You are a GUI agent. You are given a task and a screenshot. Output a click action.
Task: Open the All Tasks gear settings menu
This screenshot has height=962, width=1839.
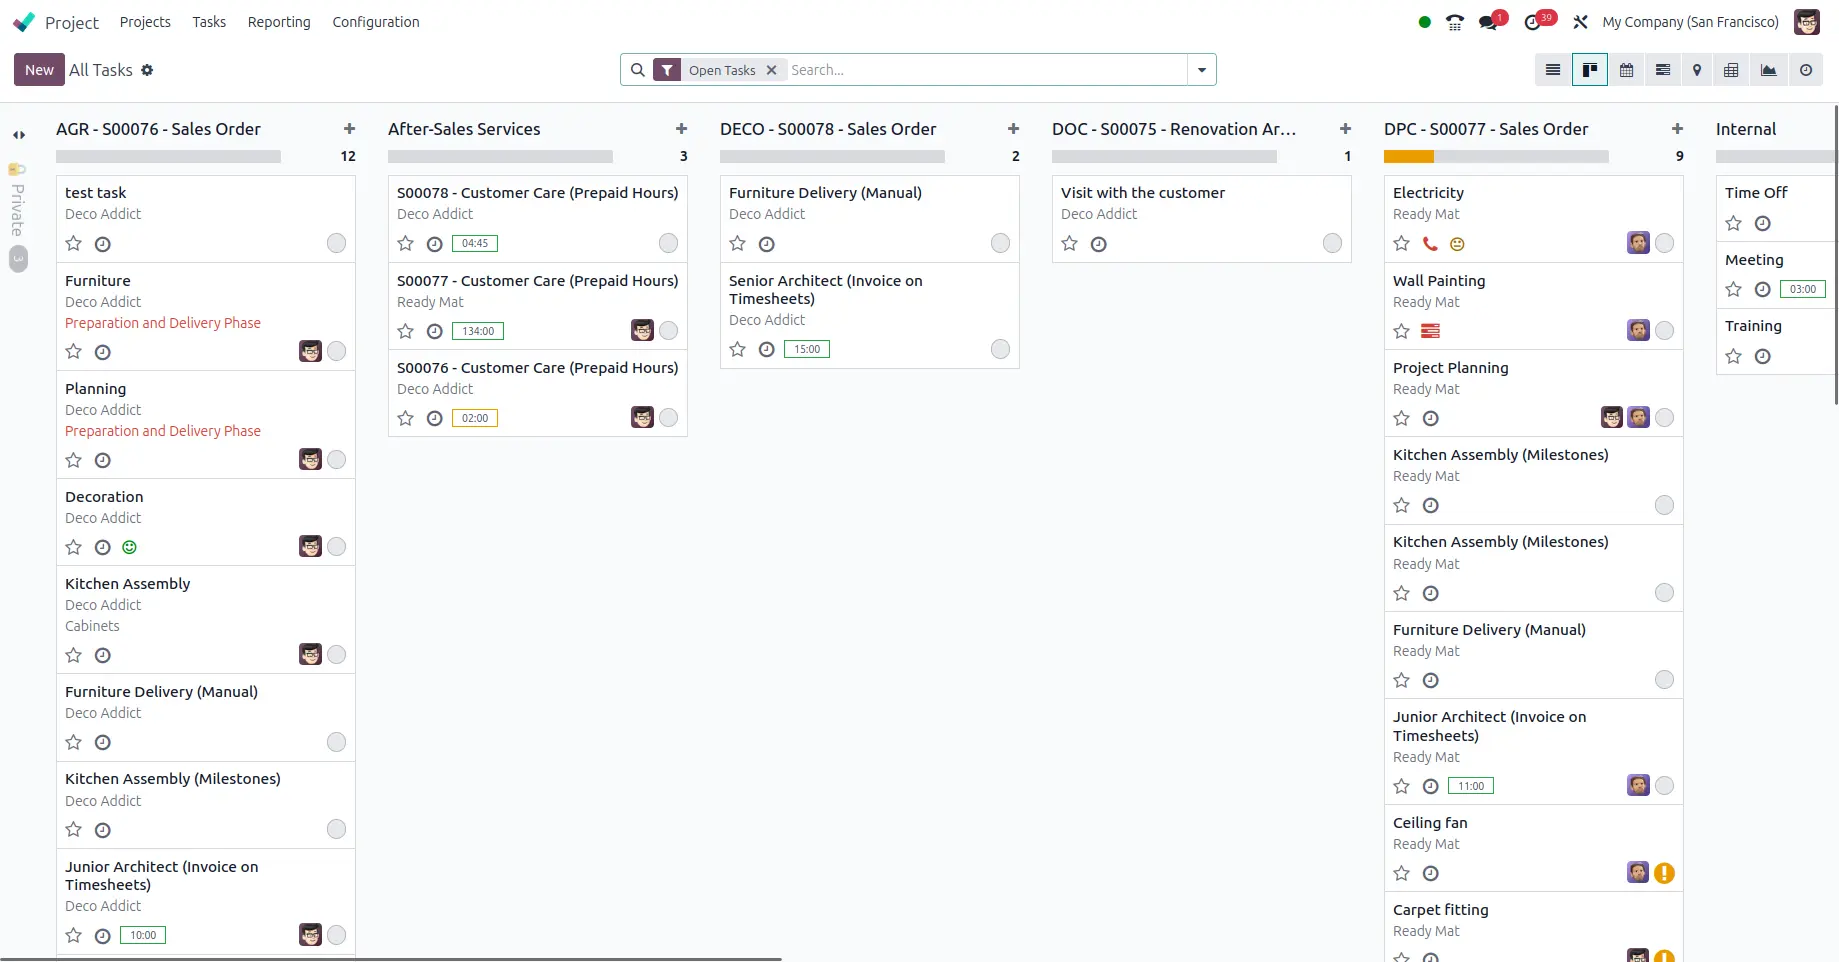(147, 70)
